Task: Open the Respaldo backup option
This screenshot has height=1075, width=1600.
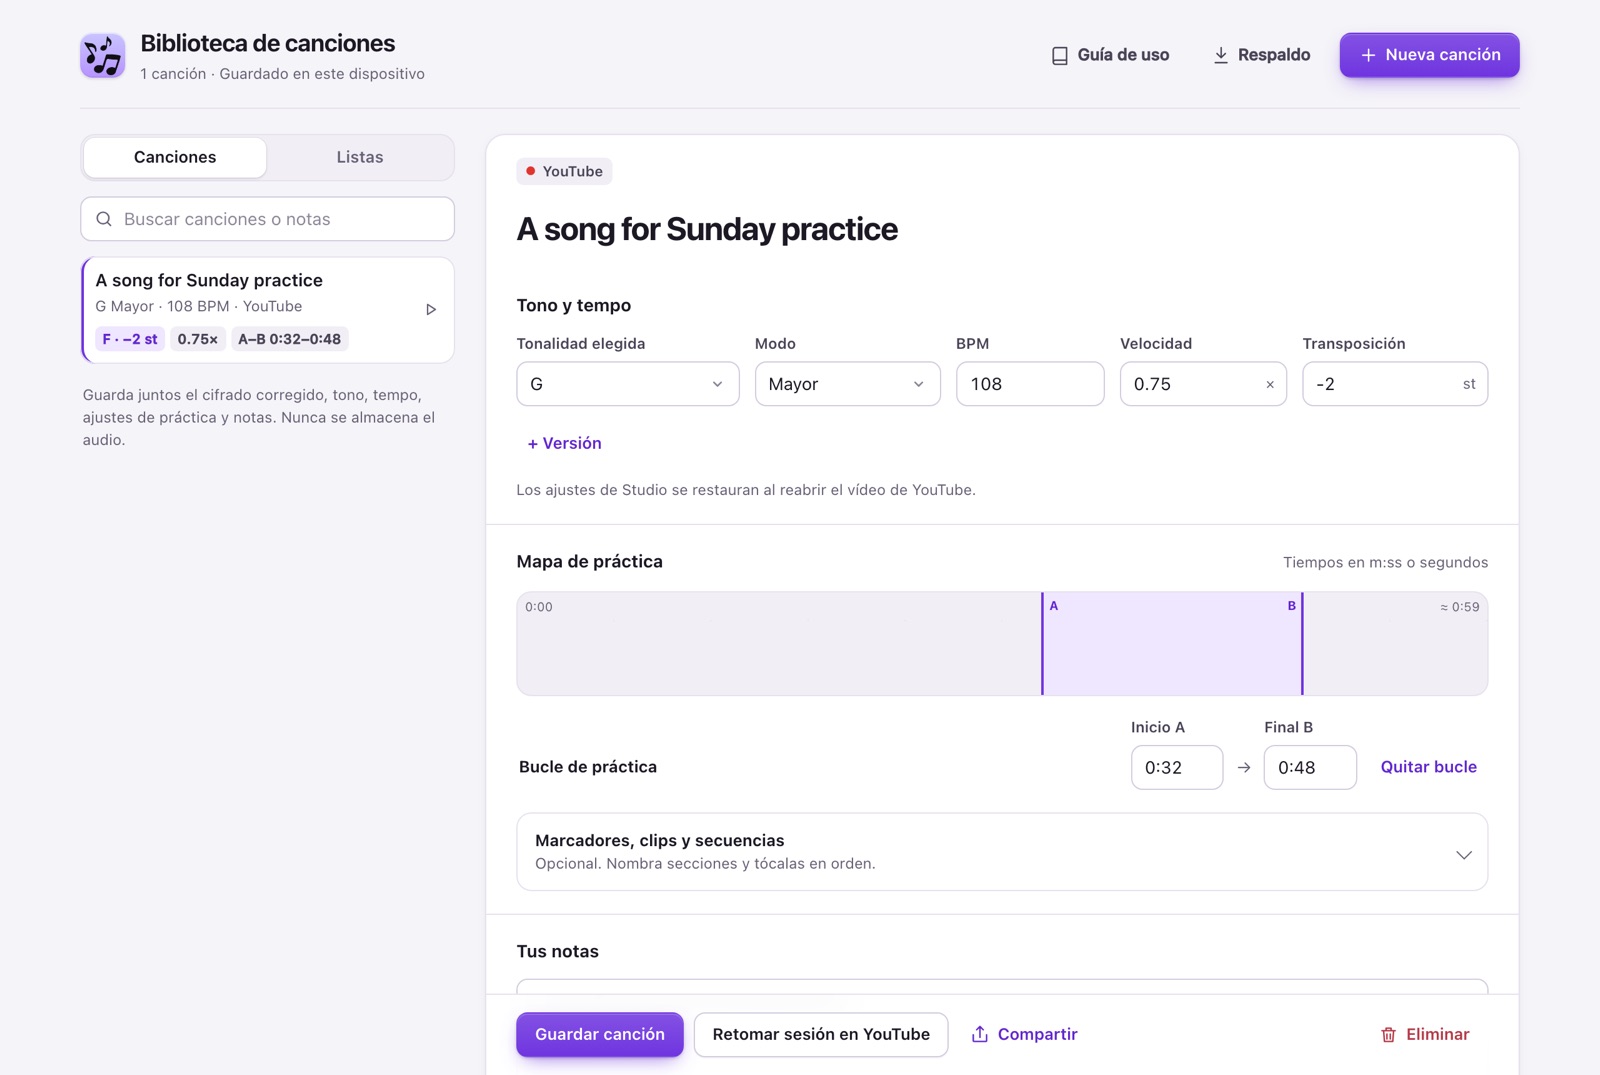Action: click(x=1261, y=55)
